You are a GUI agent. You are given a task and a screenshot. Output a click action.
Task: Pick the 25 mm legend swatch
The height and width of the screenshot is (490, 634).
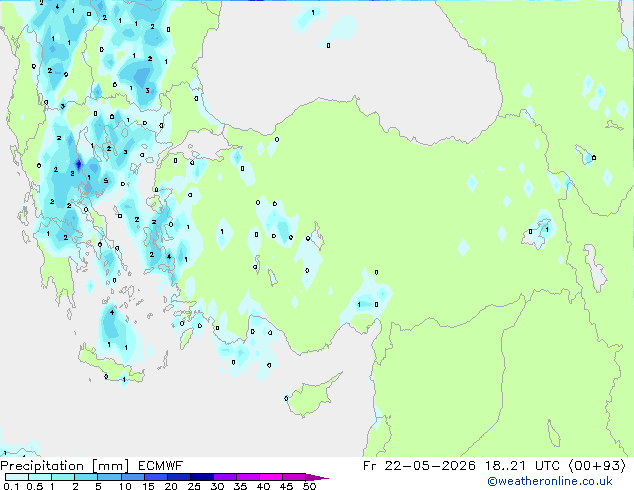pyautogui.click(x=201, y=477)
